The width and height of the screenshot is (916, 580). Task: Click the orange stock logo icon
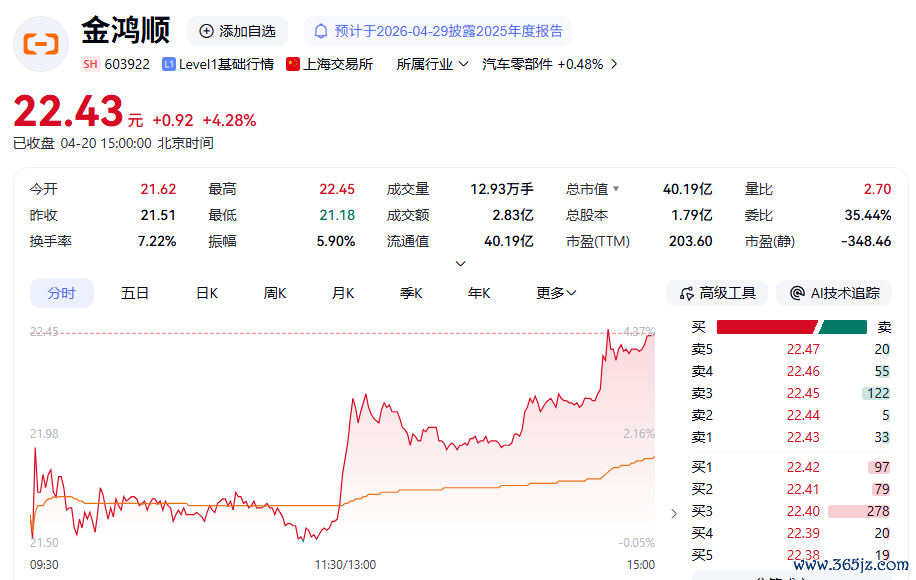coord(41,44)
